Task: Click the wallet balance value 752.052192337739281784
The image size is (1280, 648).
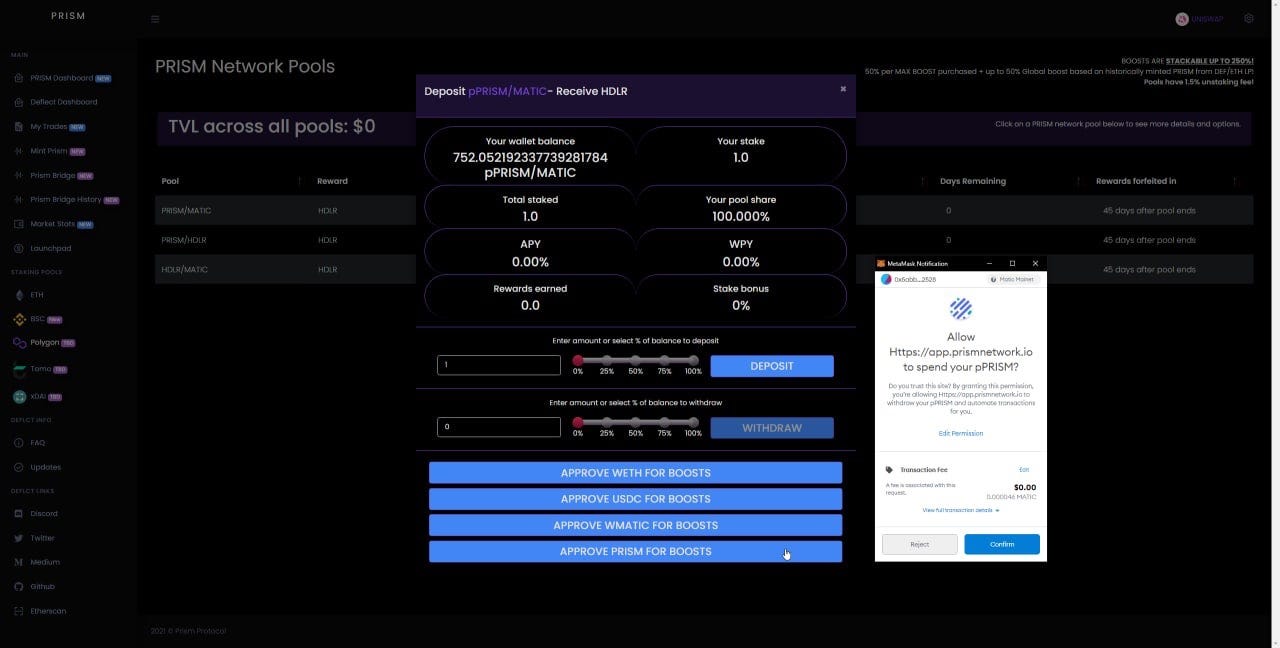Action: (x=530, y=157)
